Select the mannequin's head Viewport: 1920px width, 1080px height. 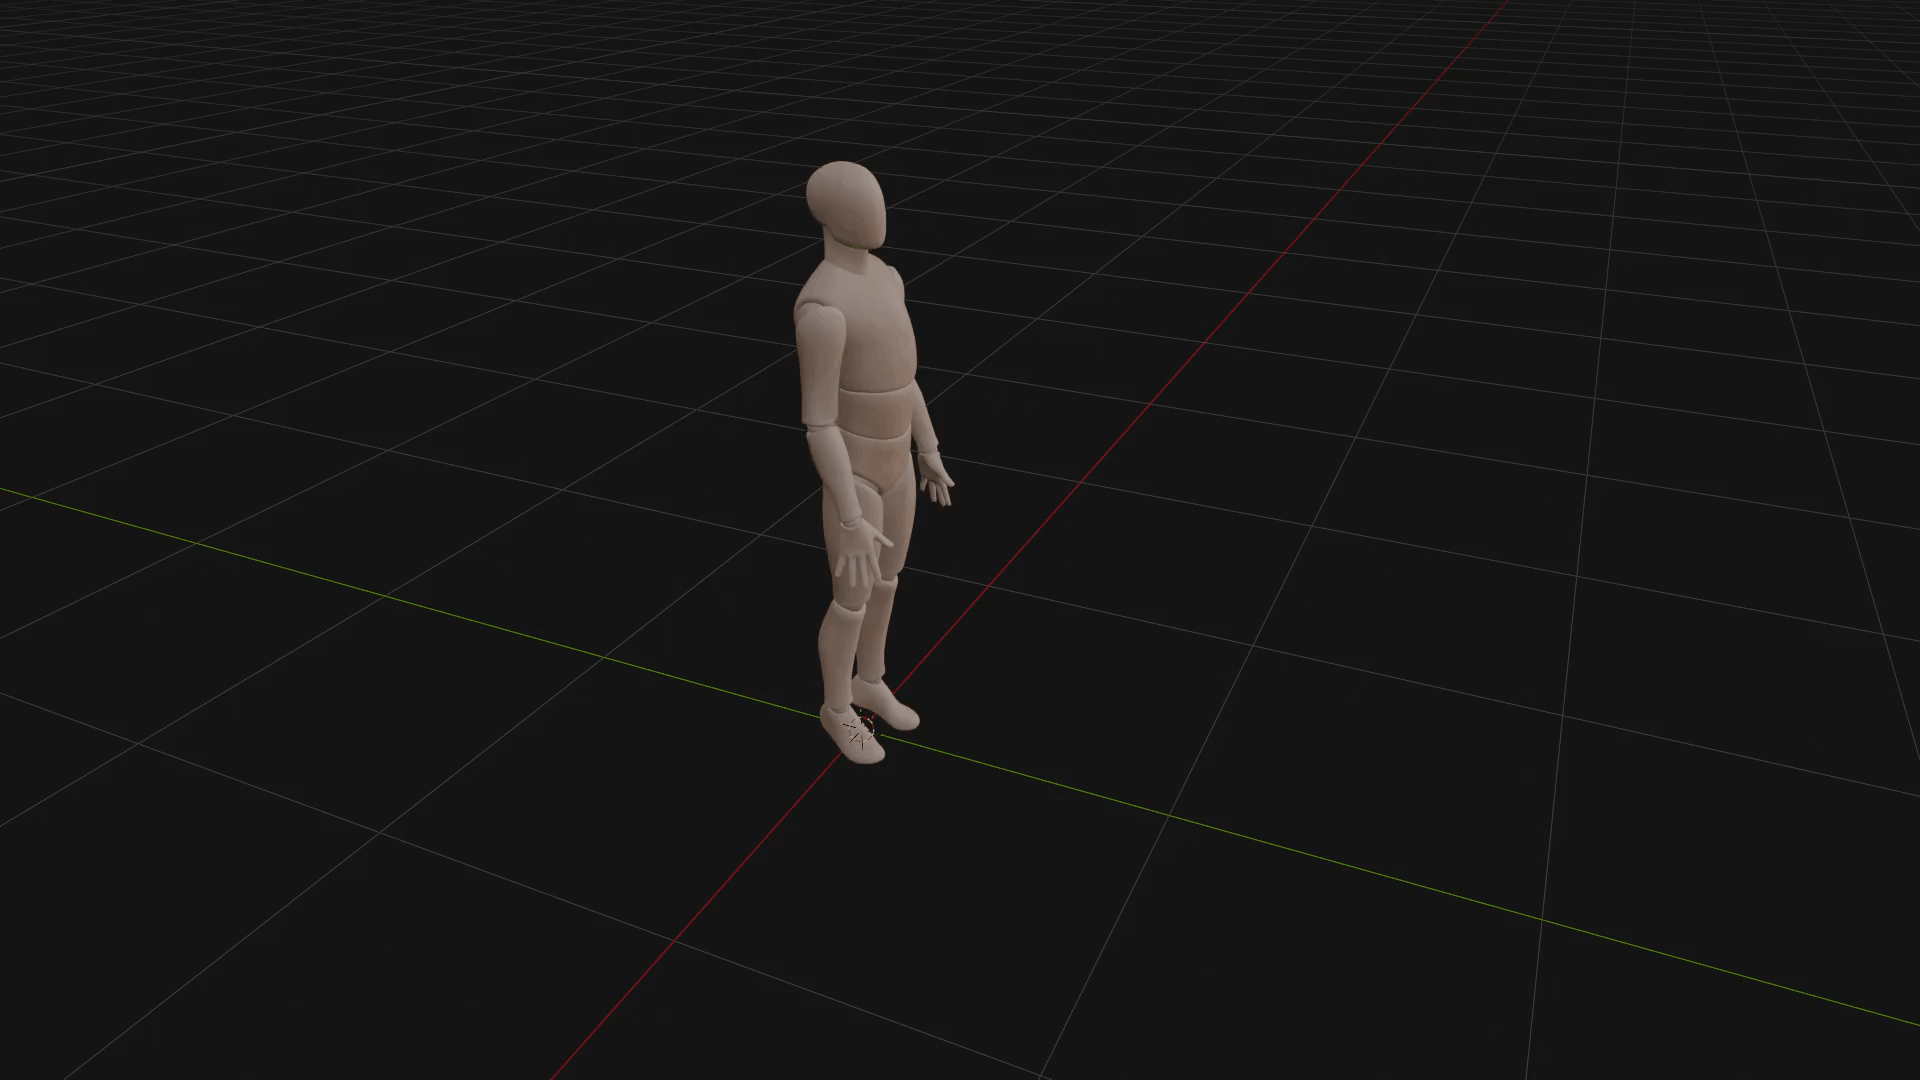(846, 205)
